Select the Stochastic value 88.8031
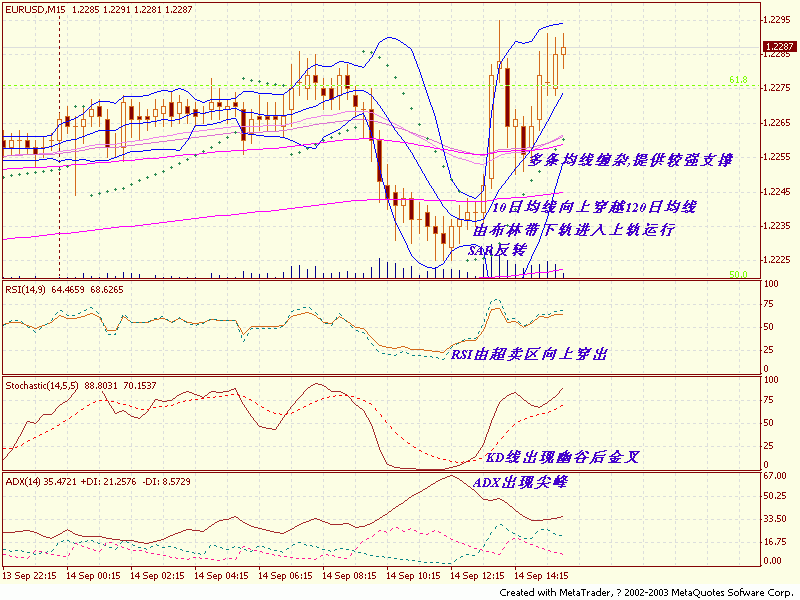 (101, 386)
